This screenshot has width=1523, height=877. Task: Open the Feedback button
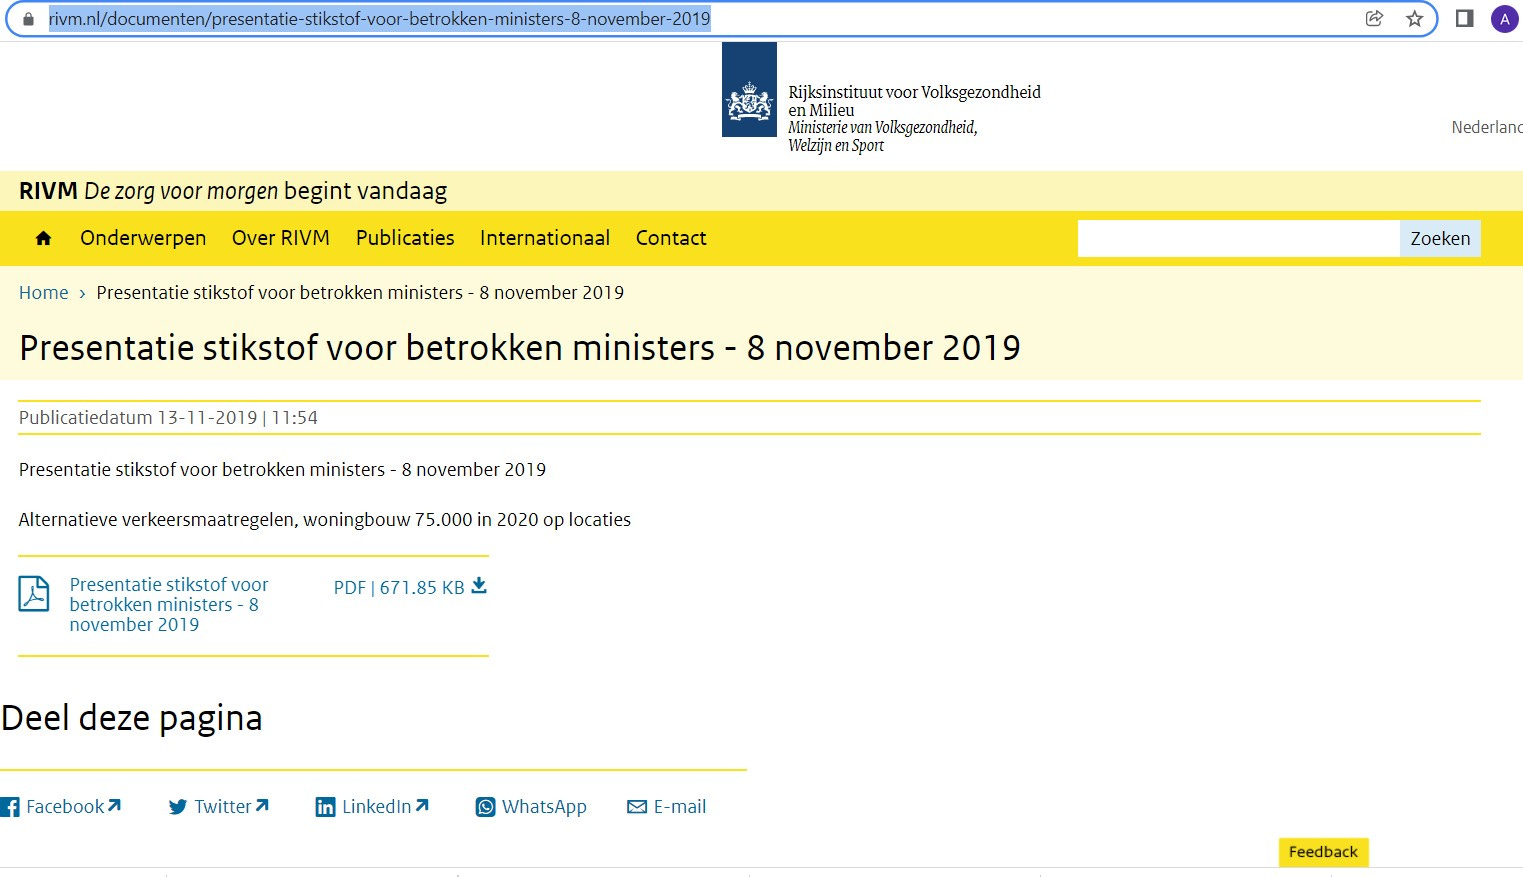(x=1322, y=851)
